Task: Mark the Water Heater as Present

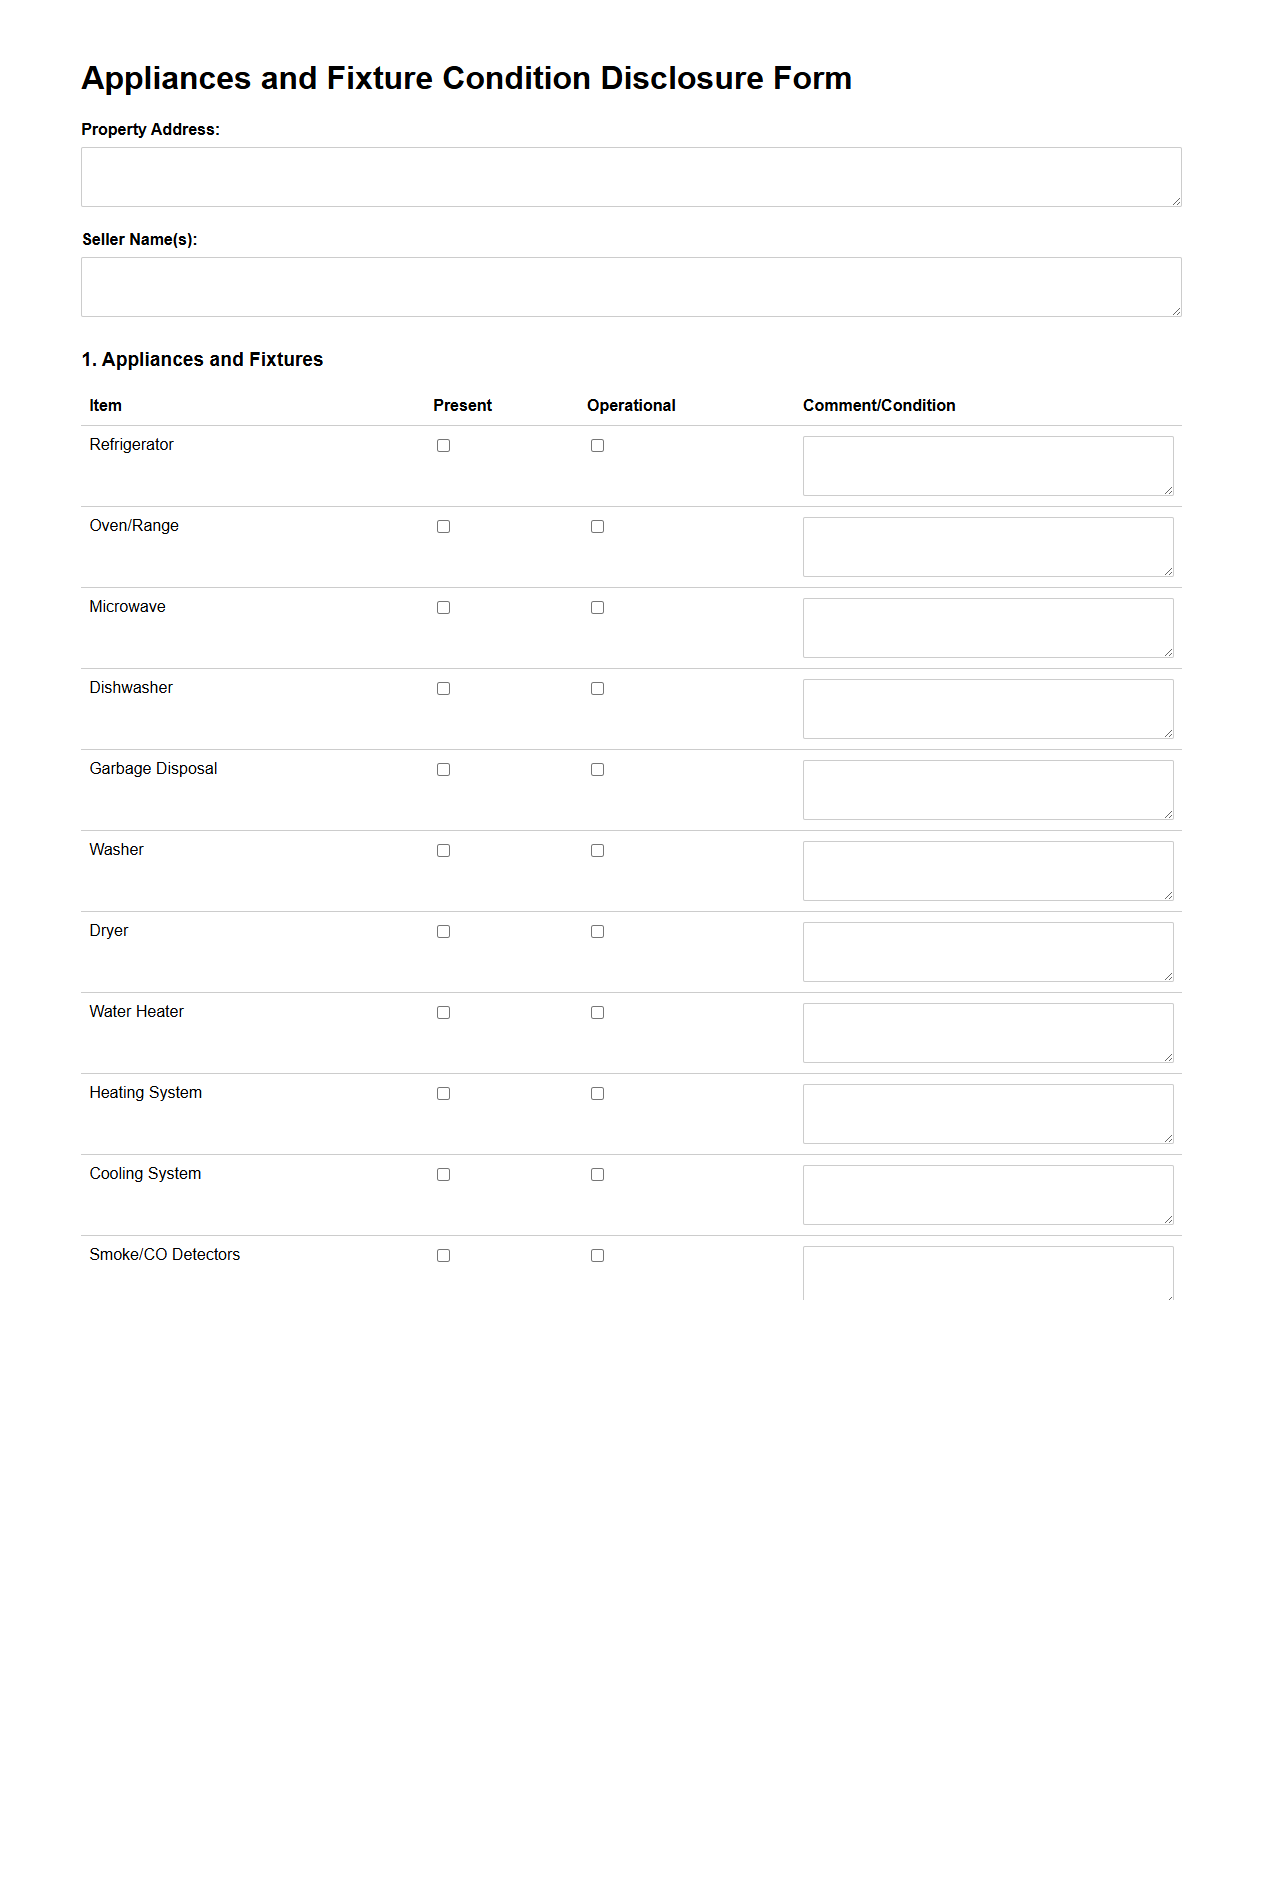Action: 443,1012
